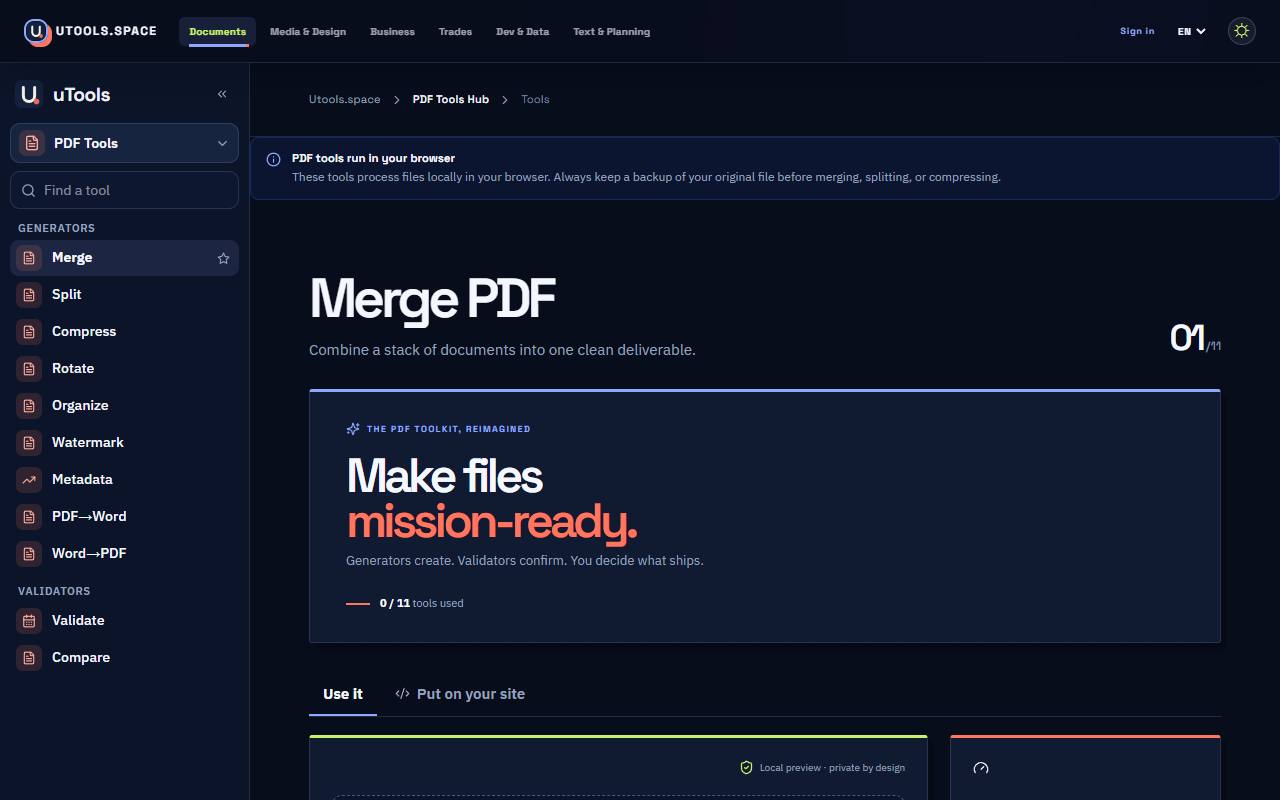The image size is (1280, 800).
Task: Click the gauge icon in right card
Action: (981, 768)
